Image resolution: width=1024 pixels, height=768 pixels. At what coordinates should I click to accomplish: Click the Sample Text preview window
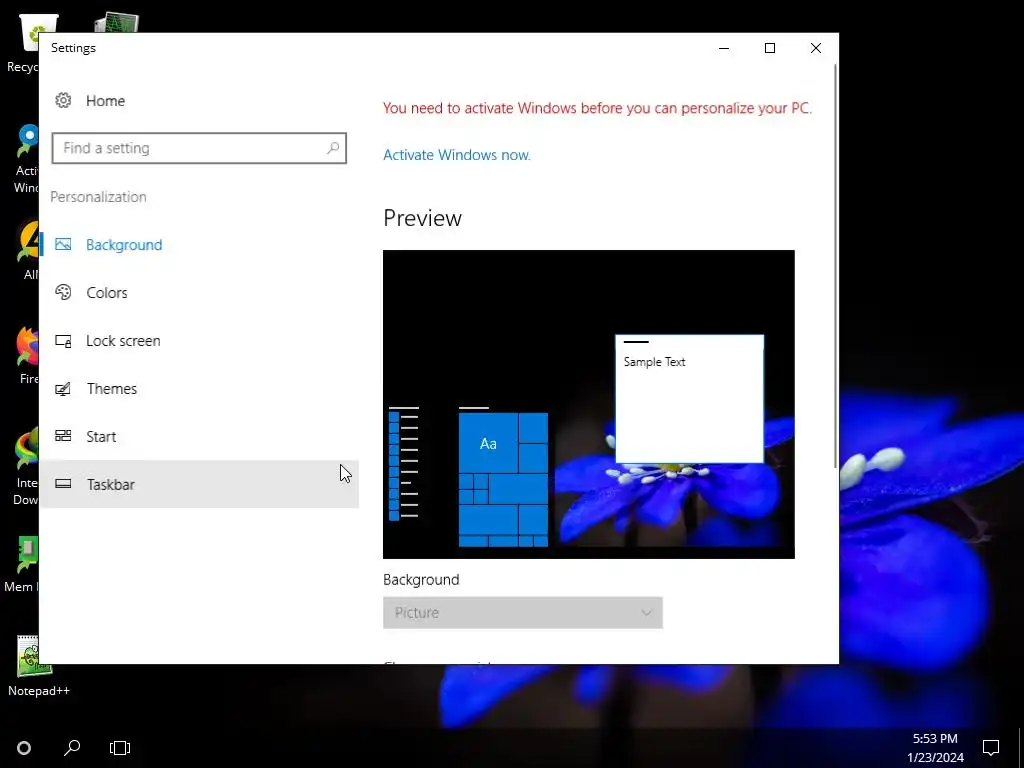point(689,399)
